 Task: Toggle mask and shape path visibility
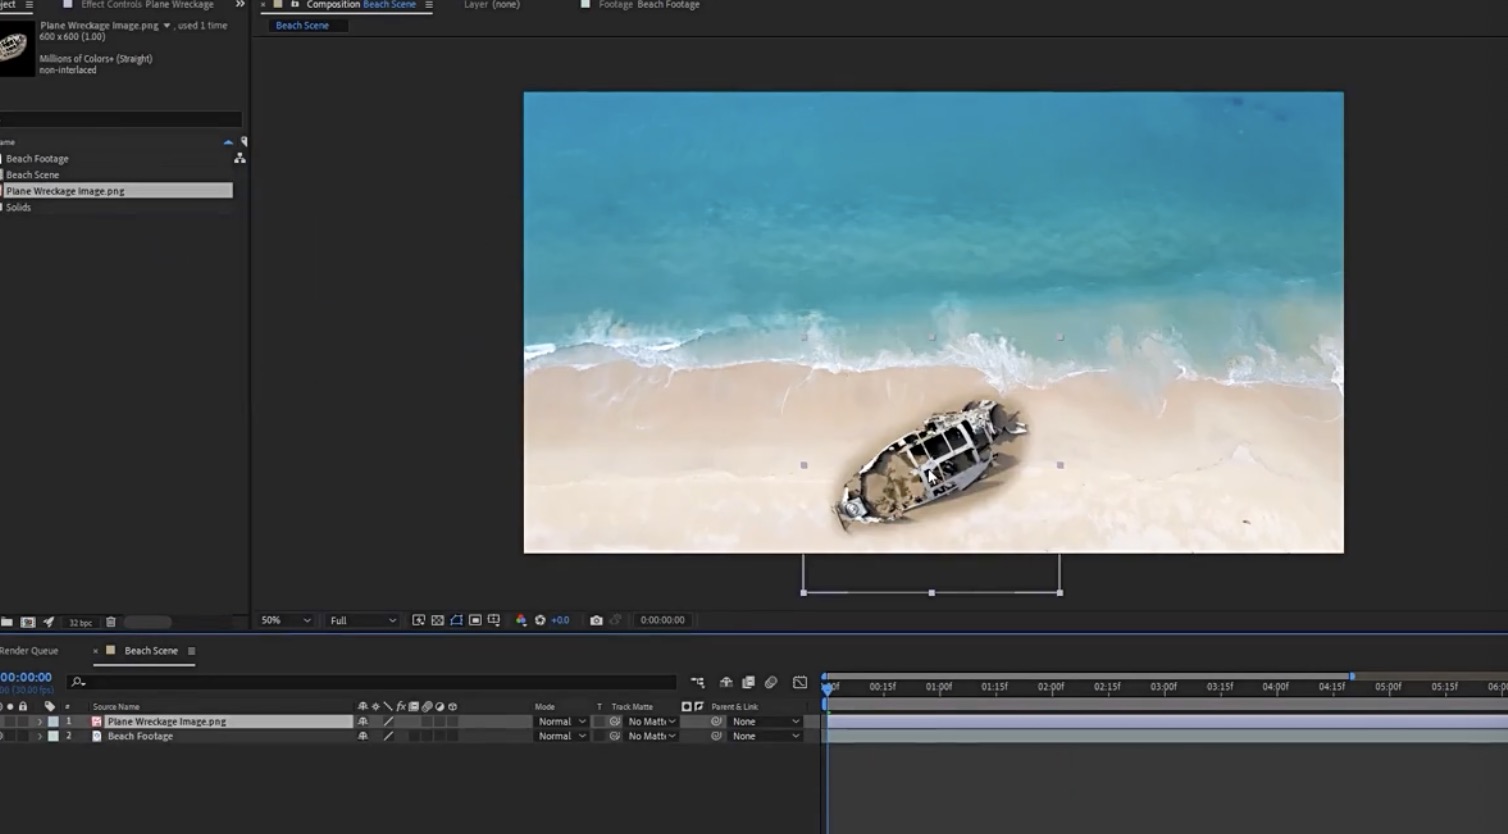click(456, 620)
